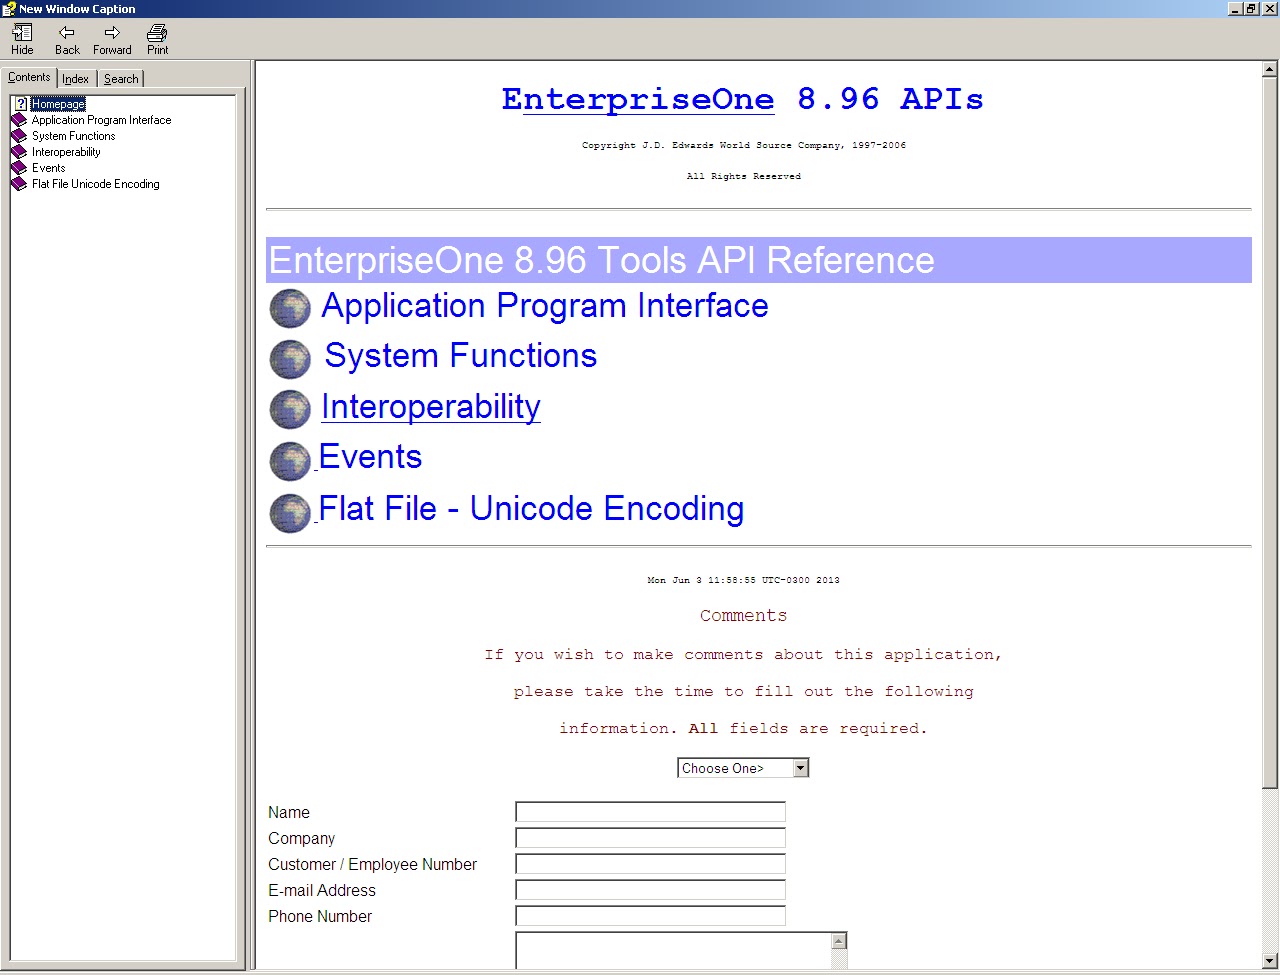Select System Functions in the contents tree
1280x975 pixels.
click(74, 135)
